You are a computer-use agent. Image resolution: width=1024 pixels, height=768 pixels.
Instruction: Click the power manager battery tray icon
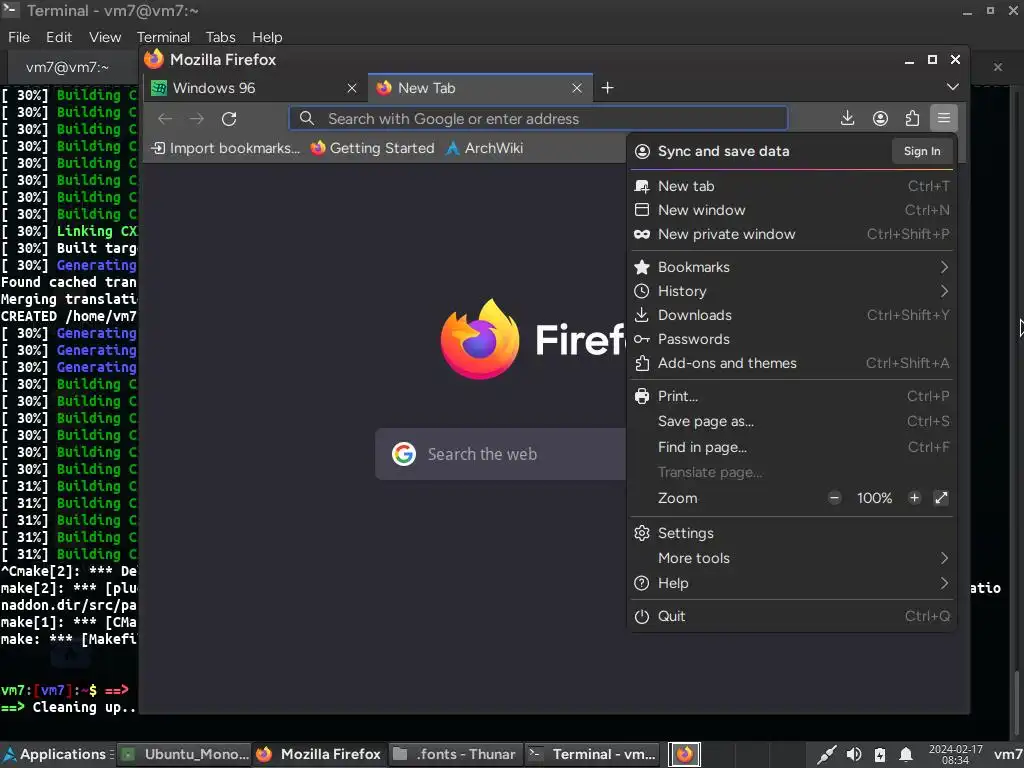(x=880, y=755)
